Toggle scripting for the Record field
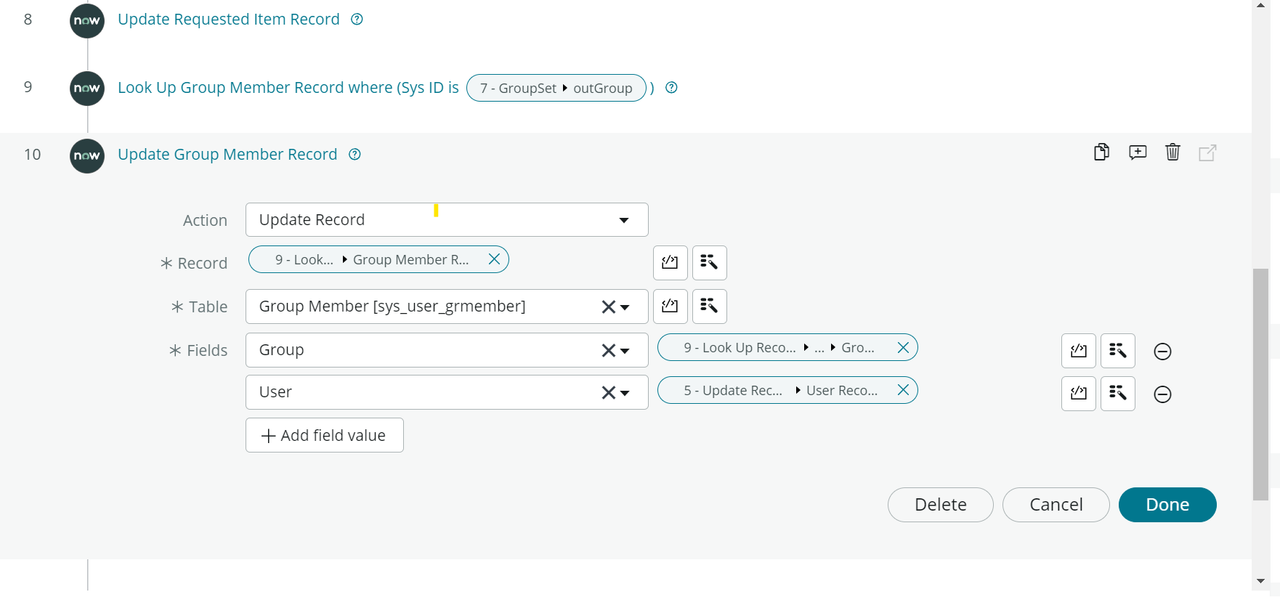The height and width of the screenshot is (597, 1280). [670, 263]
